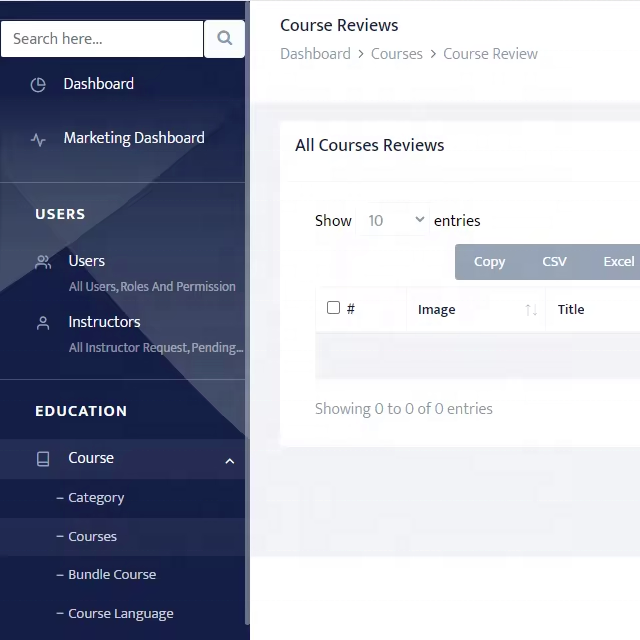Open Bundle Course sidebar item
Image resolution: width=640 pixels, height=640 pixels.
[112, 575]
